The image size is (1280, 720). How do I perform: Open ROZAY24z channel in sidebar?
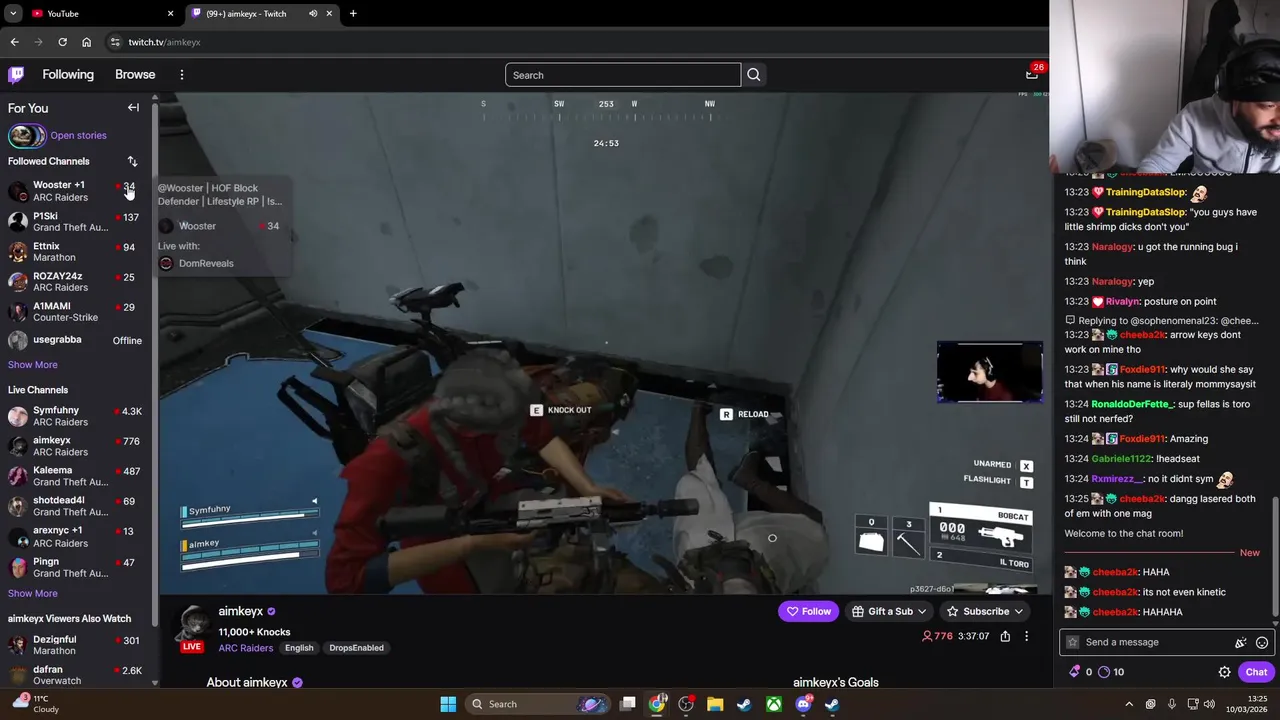pos(76,281)
